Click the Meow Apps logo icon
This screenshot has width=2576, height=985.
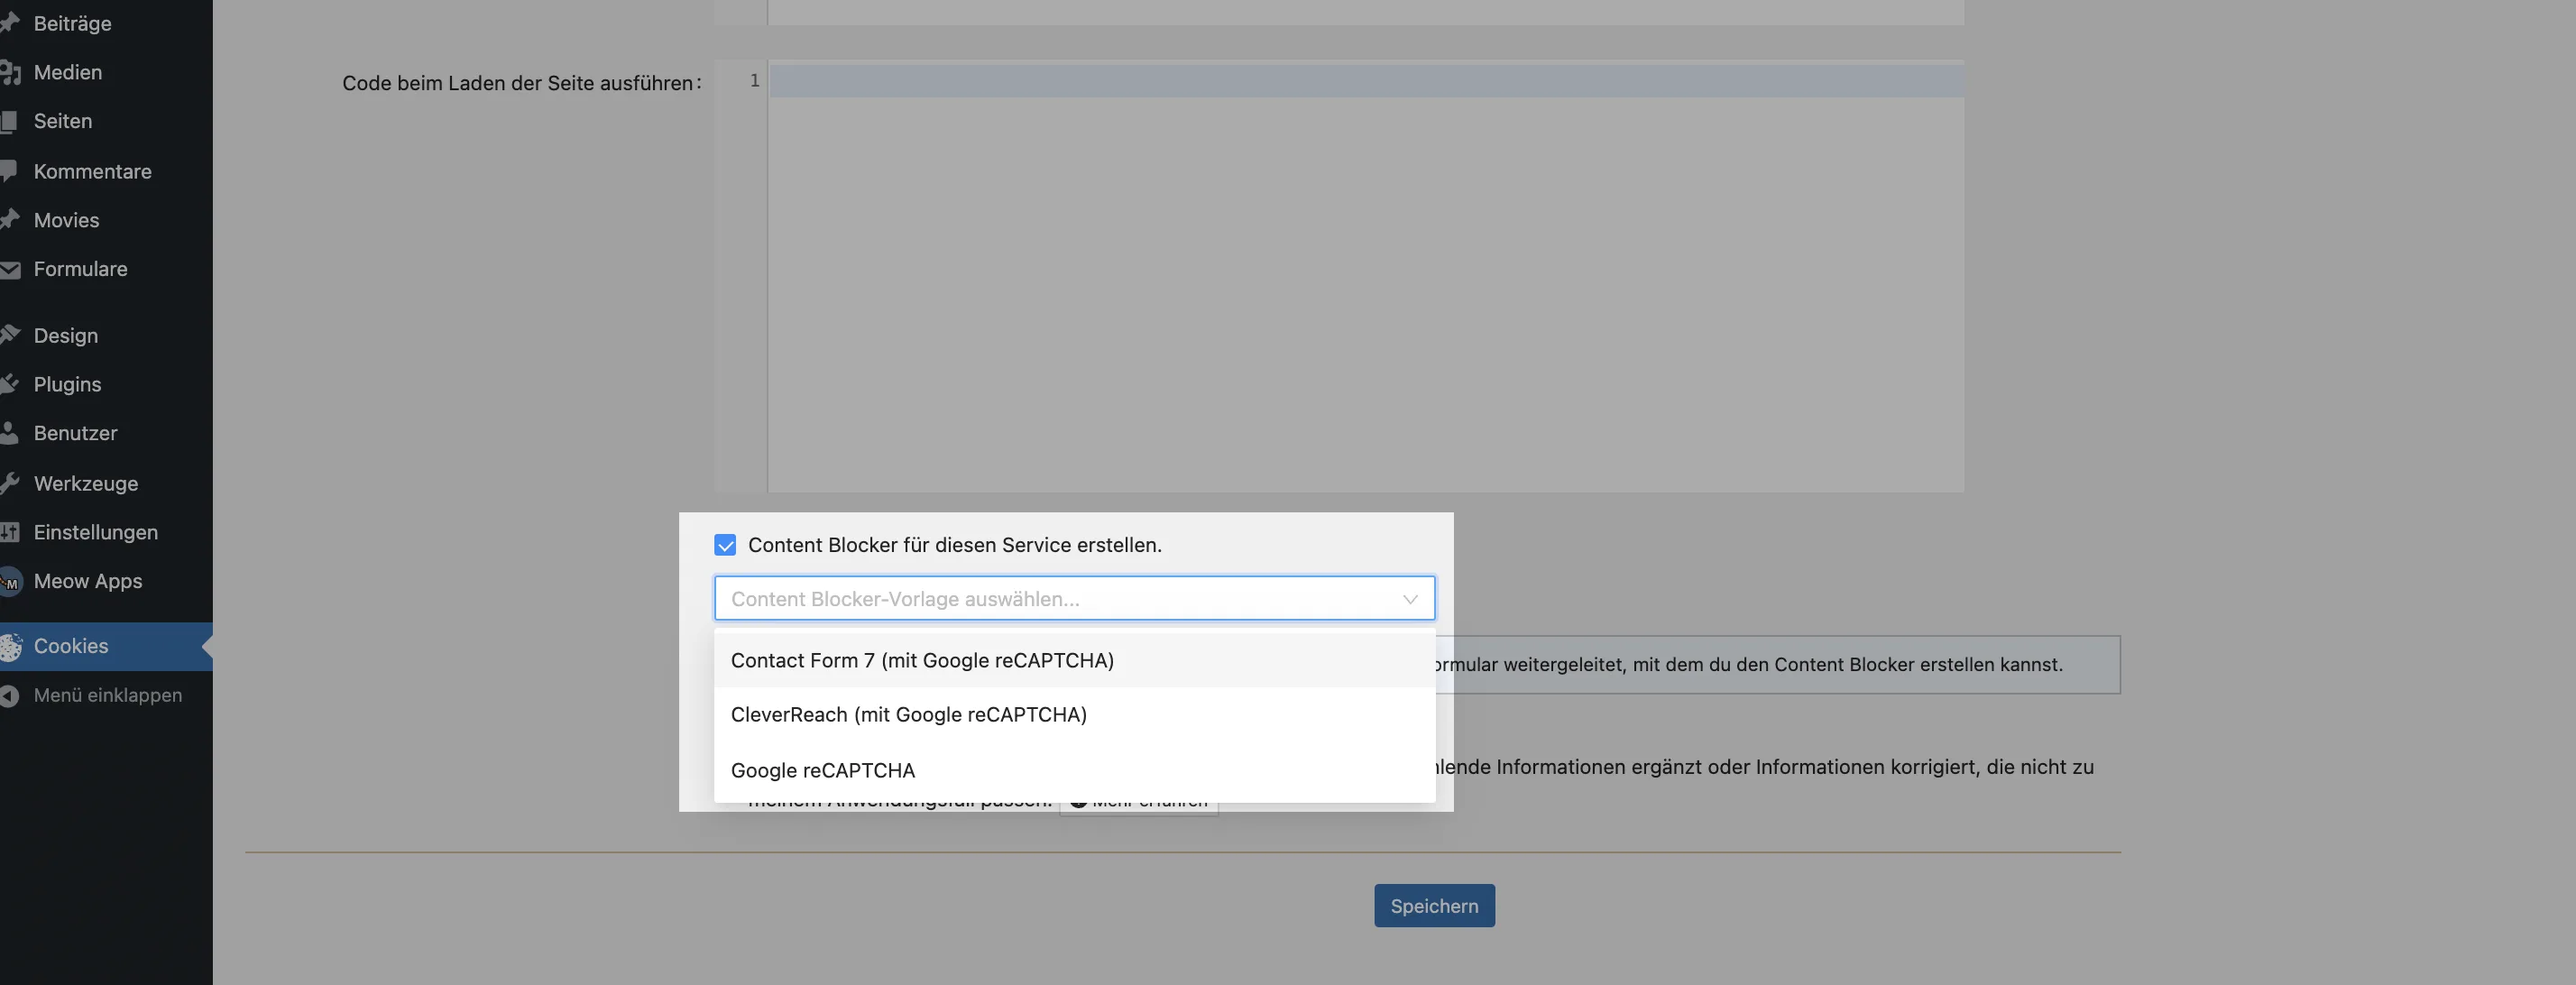[x=10, y=581]
